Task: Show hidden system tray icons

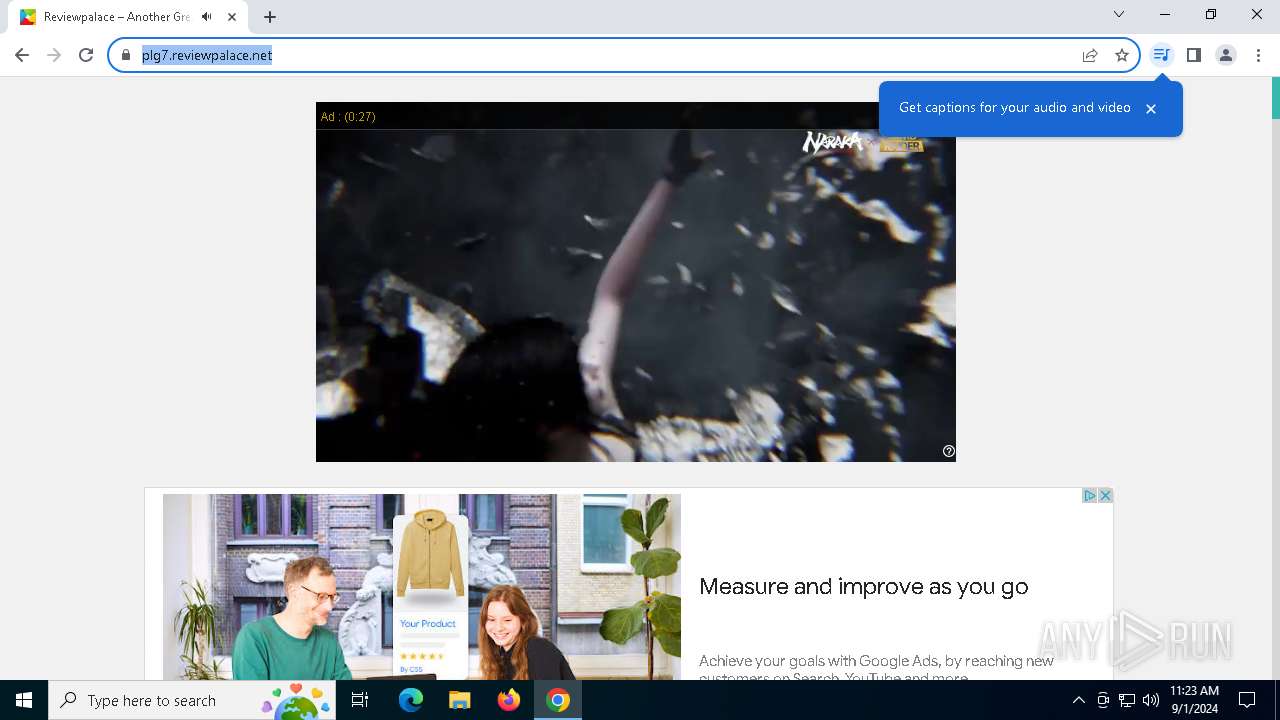Action: tap(1078, 700)
